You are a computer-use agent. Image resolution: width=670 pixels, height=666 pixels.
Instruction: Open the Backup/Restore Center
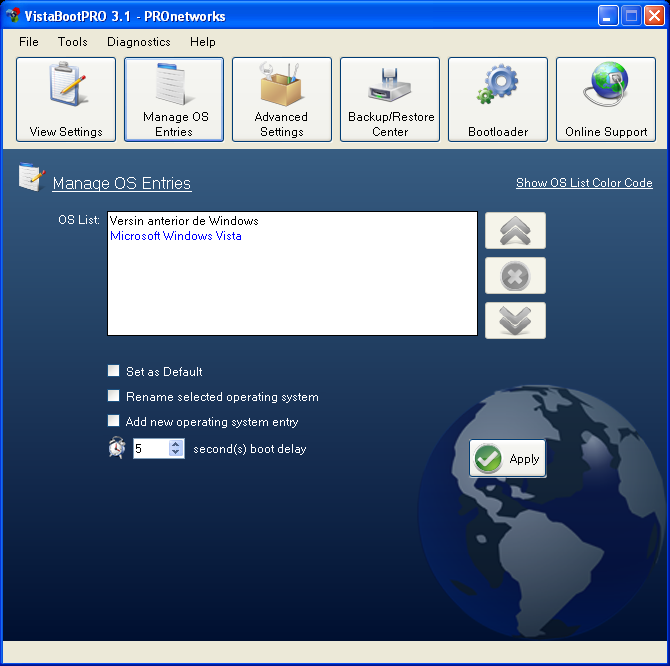390,99
